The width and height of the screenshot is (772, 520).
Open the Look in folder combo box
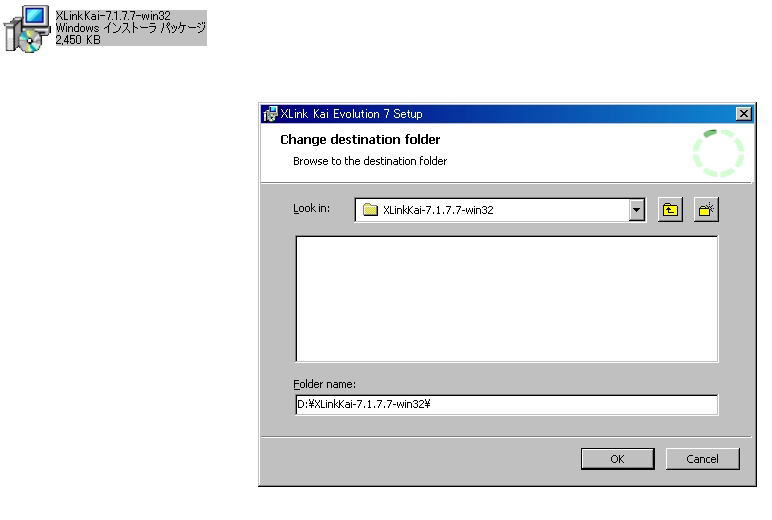[500, 210]
